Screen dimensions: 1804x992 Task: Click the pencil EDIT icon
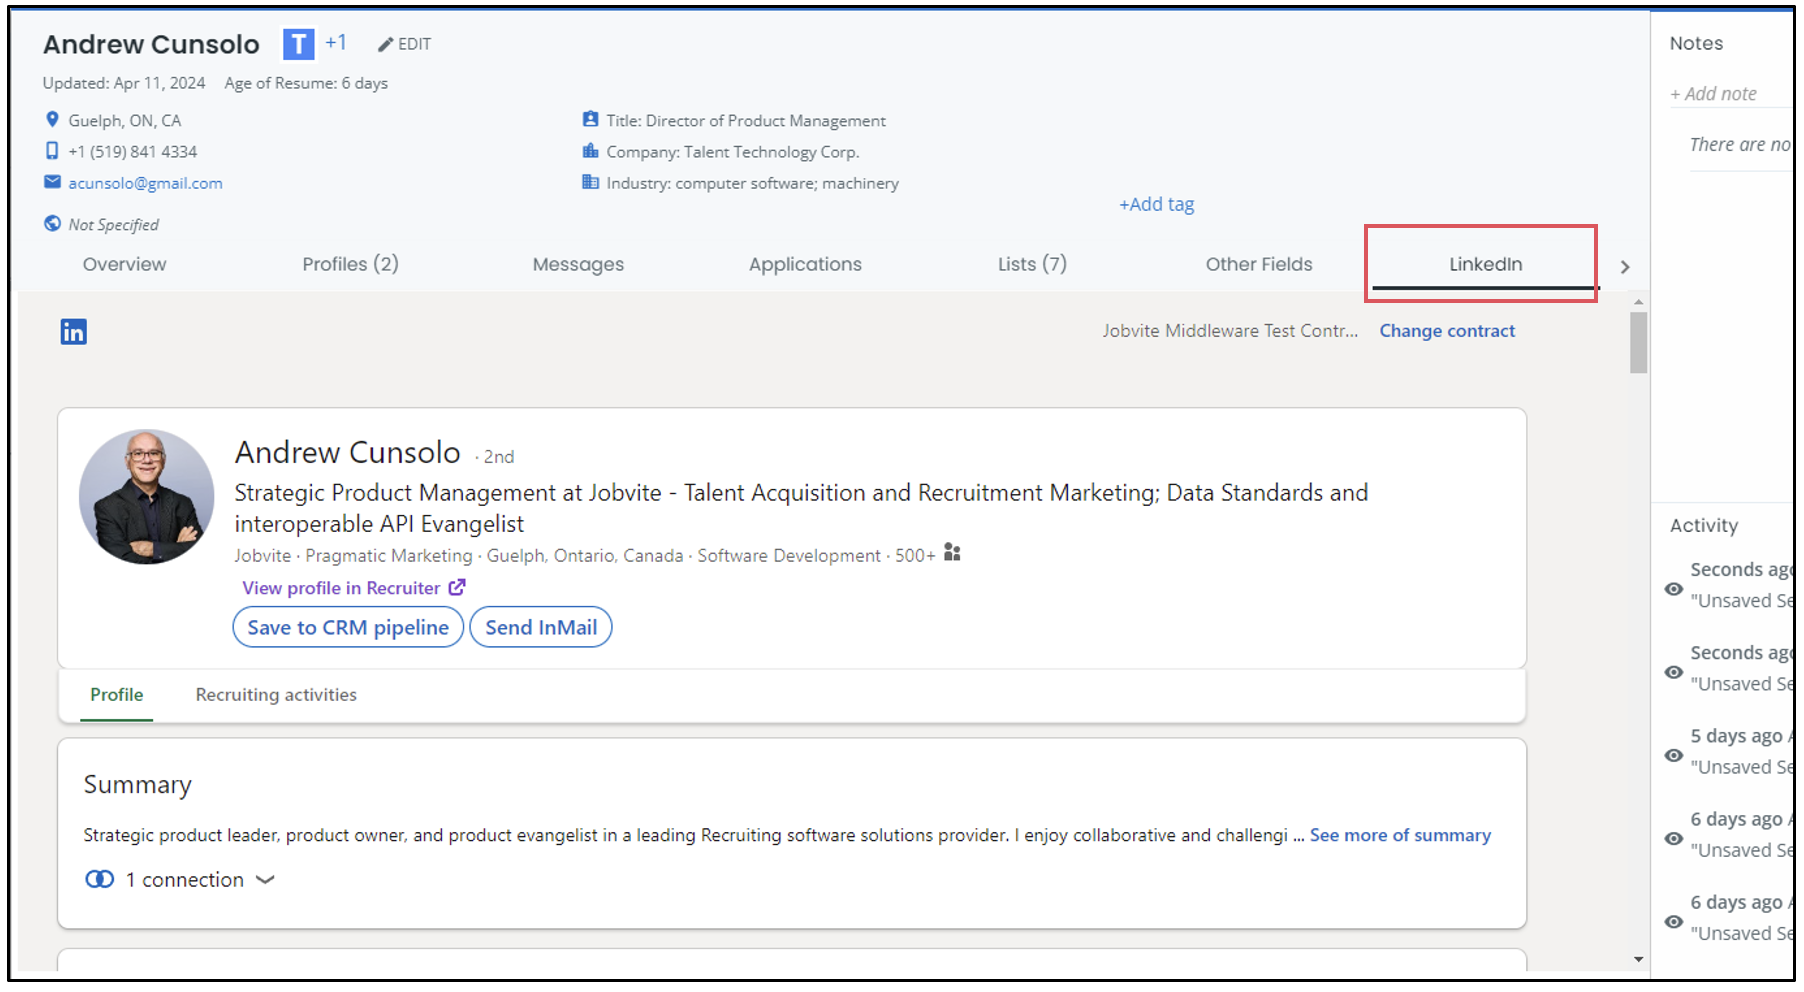(385, 44)
